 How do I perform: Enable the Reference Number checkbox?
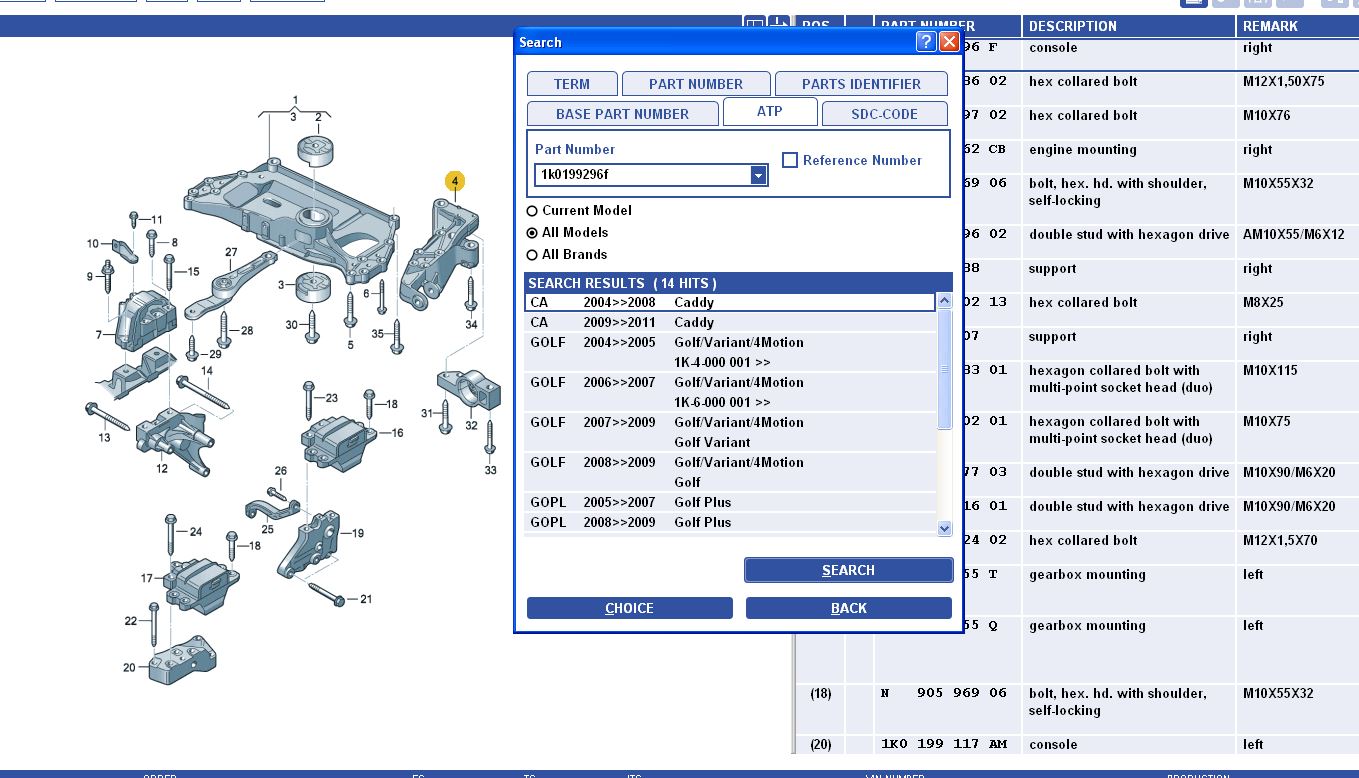pos(790,160)
